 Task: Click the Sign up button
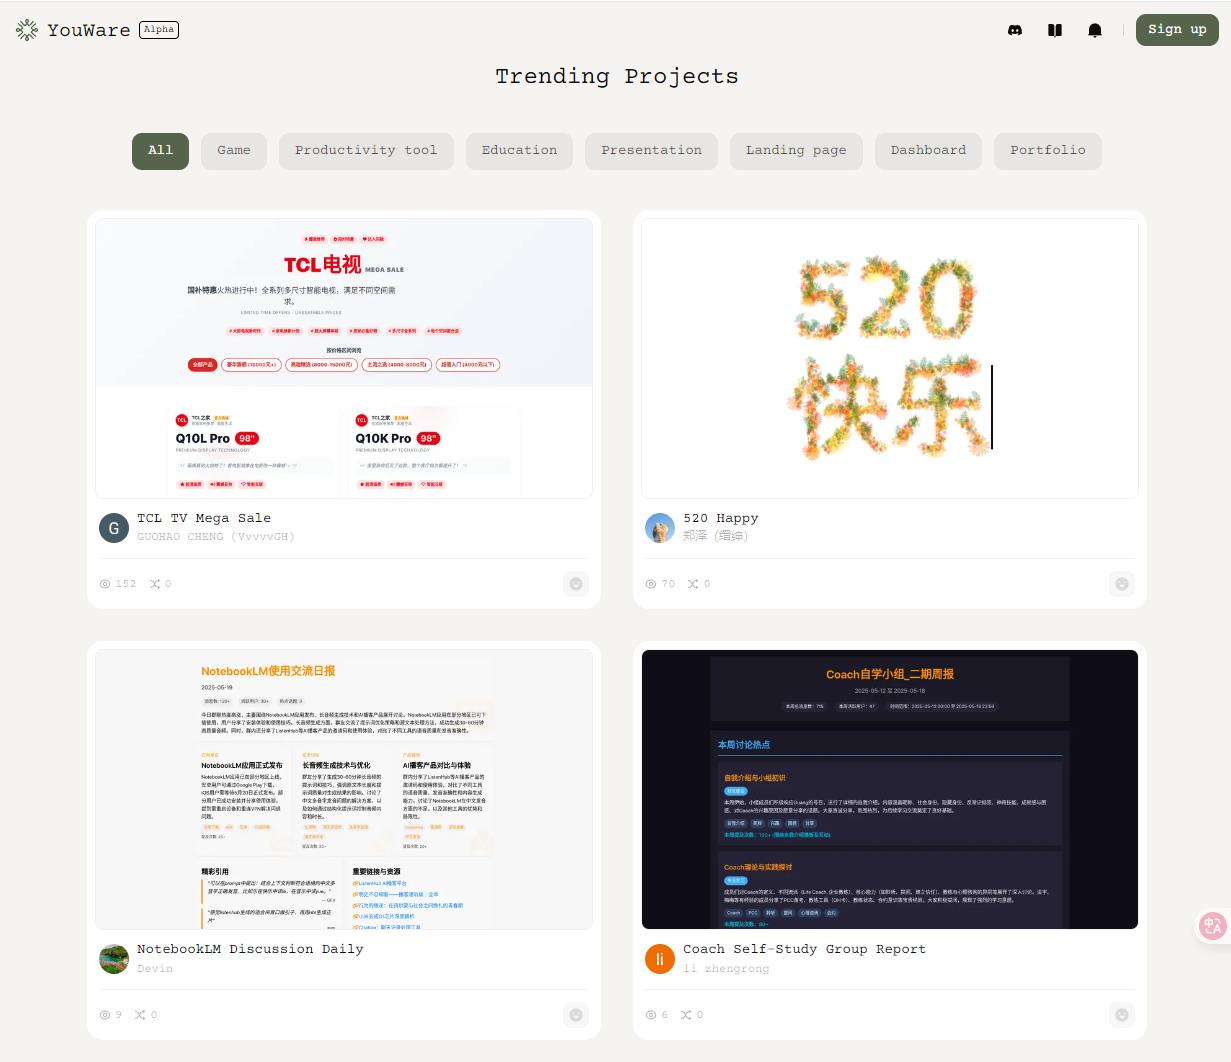click(1177, 30)
